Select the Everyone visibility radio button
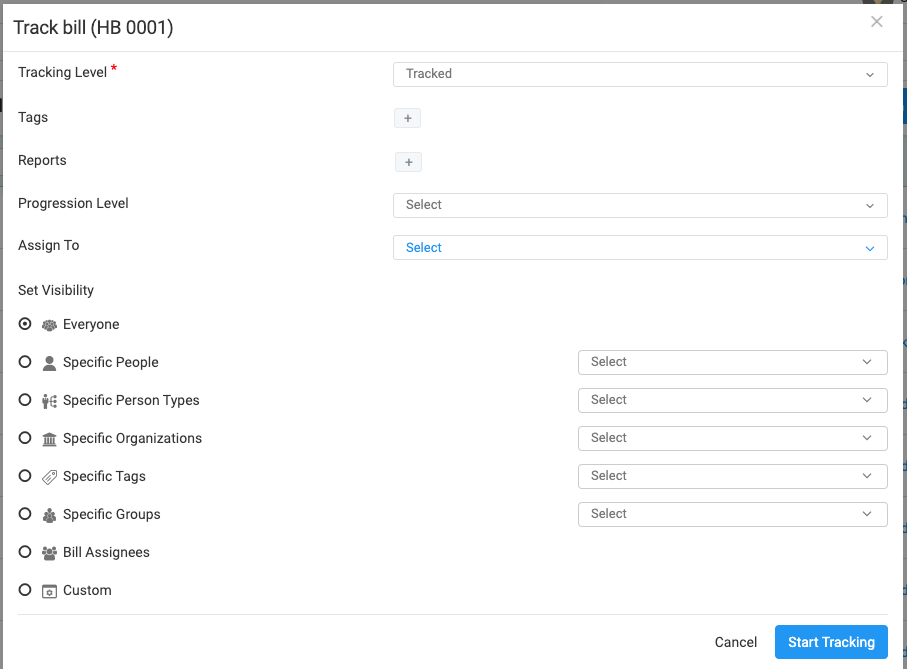This screenshot has width=907, height=669. pyautogui.click(x=25, y=324)
